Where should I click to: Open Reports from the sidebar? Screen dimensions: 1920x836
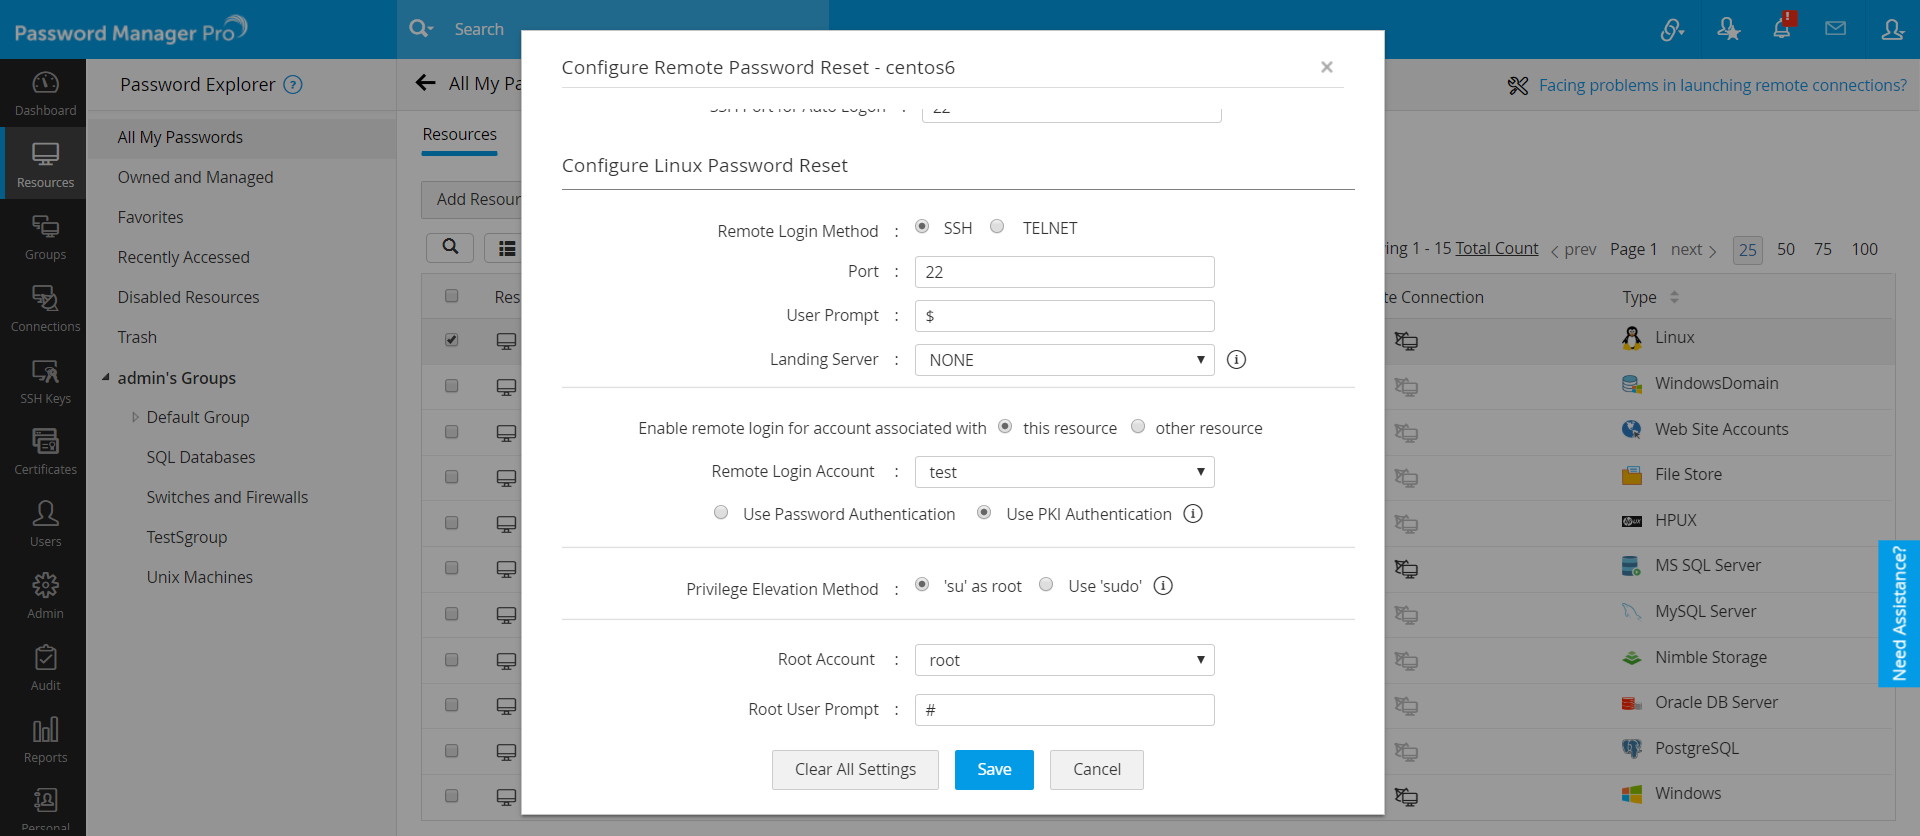click(x=45, y=739)
